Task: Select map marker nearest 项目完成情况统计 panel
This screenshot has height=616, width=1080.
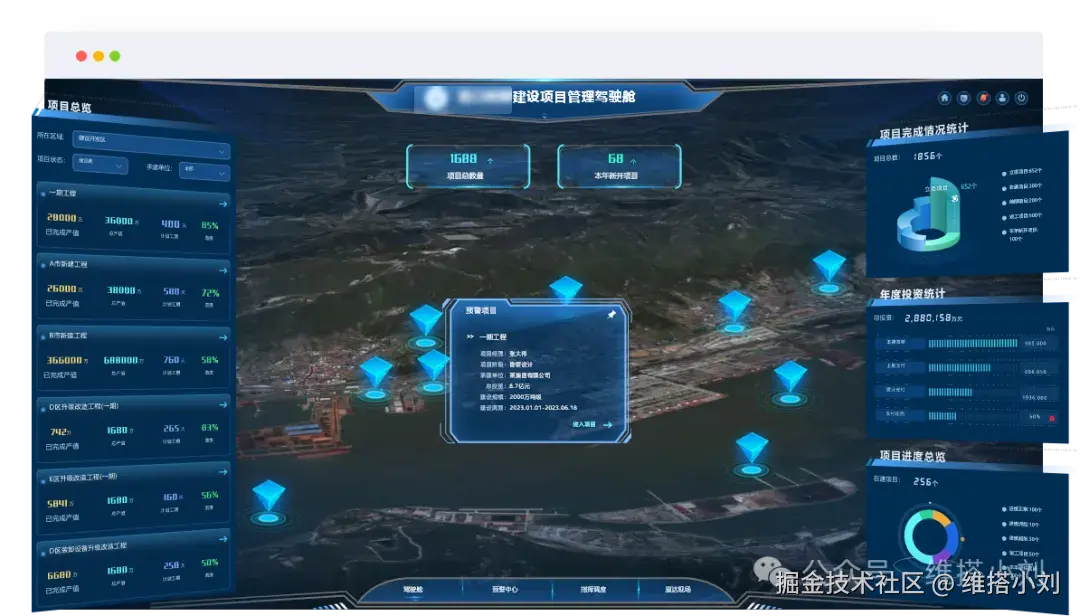Action: coord(829,271)
